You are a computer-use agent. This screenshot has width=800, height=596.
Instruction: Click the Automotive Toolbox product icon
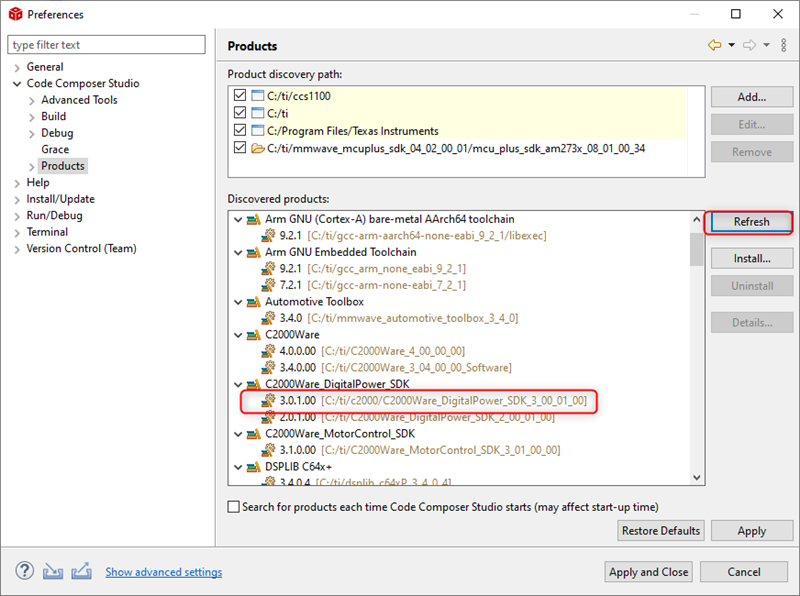point(254,302)
